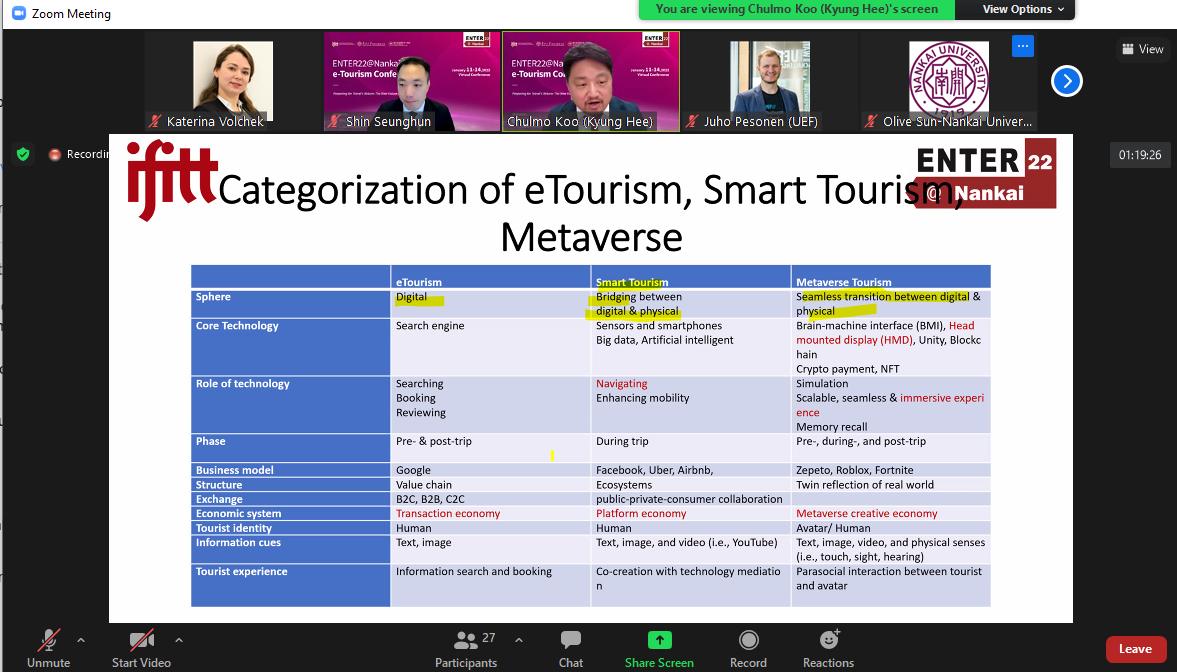Click 'Core Technology' row label

tap(237, 326)
